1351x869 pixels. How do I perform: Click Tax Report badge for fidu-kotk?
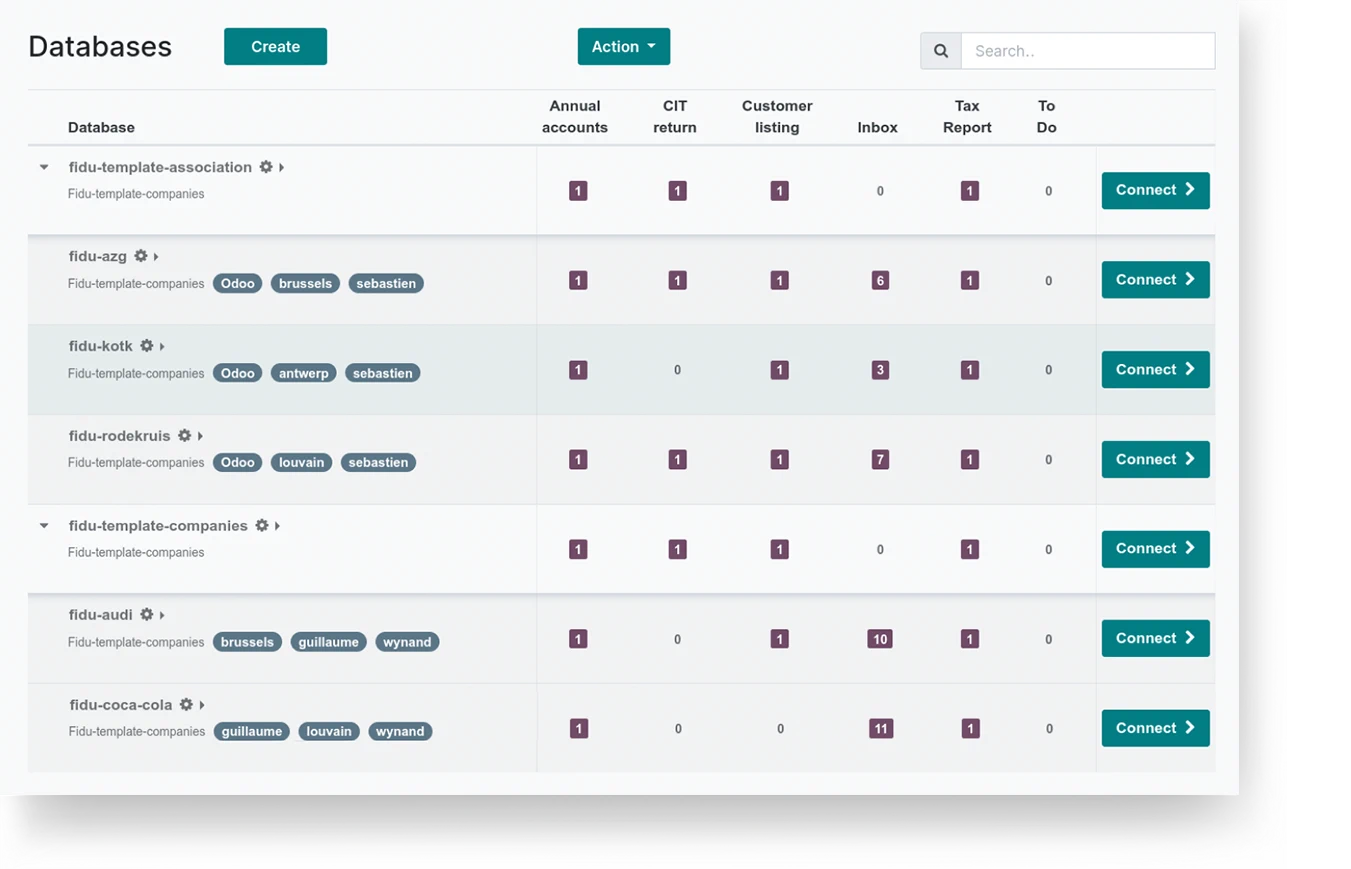[x=970, y=370]
